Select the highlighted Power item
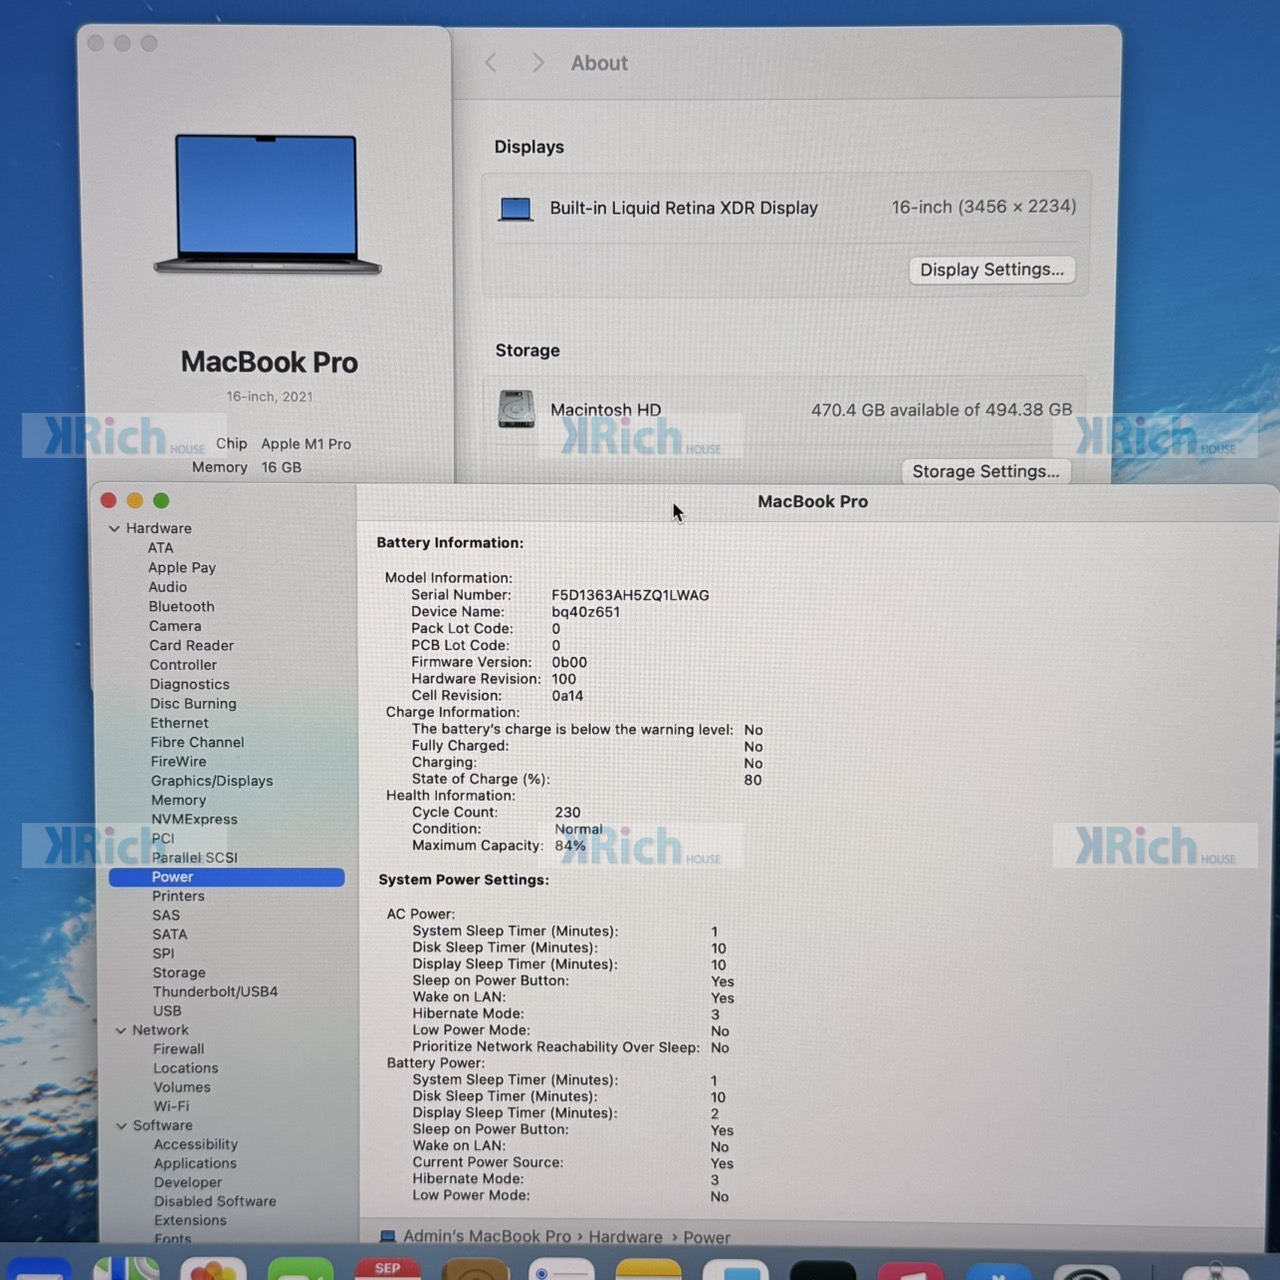The height and width of the screenshot is (1280, 1280). click(227, 877)
